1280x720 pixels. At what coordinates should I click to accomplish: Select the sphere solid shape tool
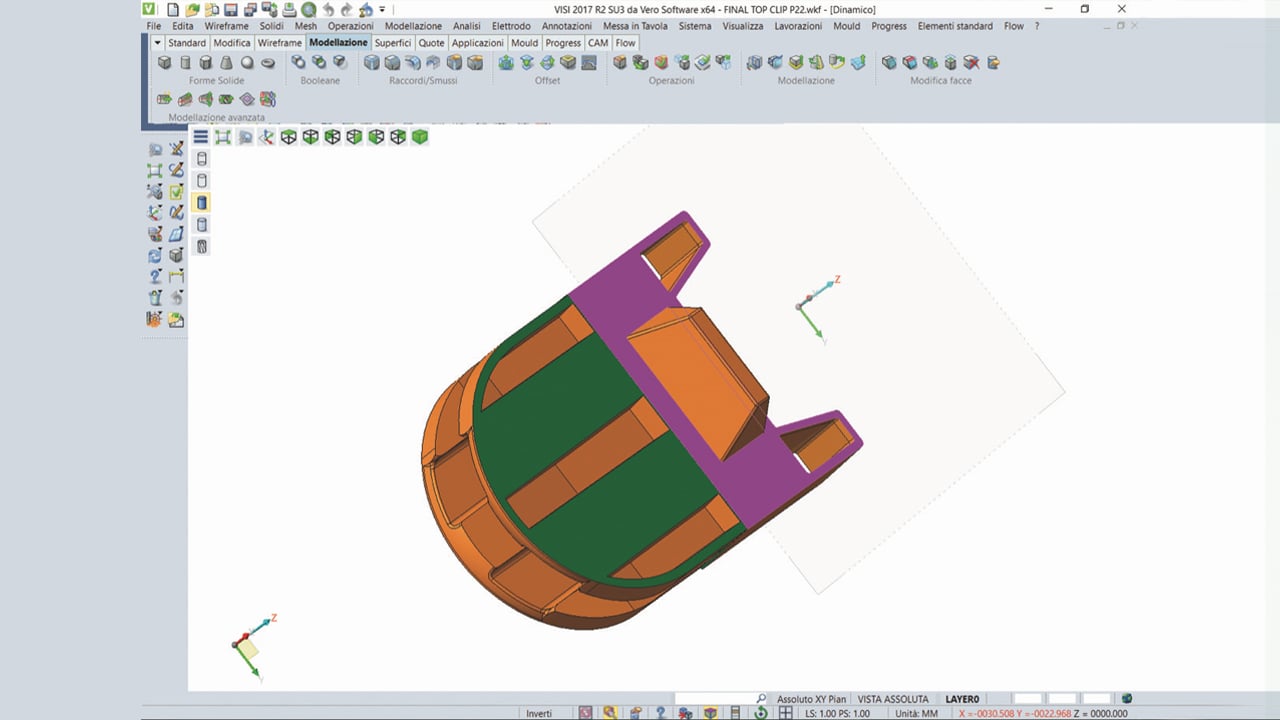(247, 63)
